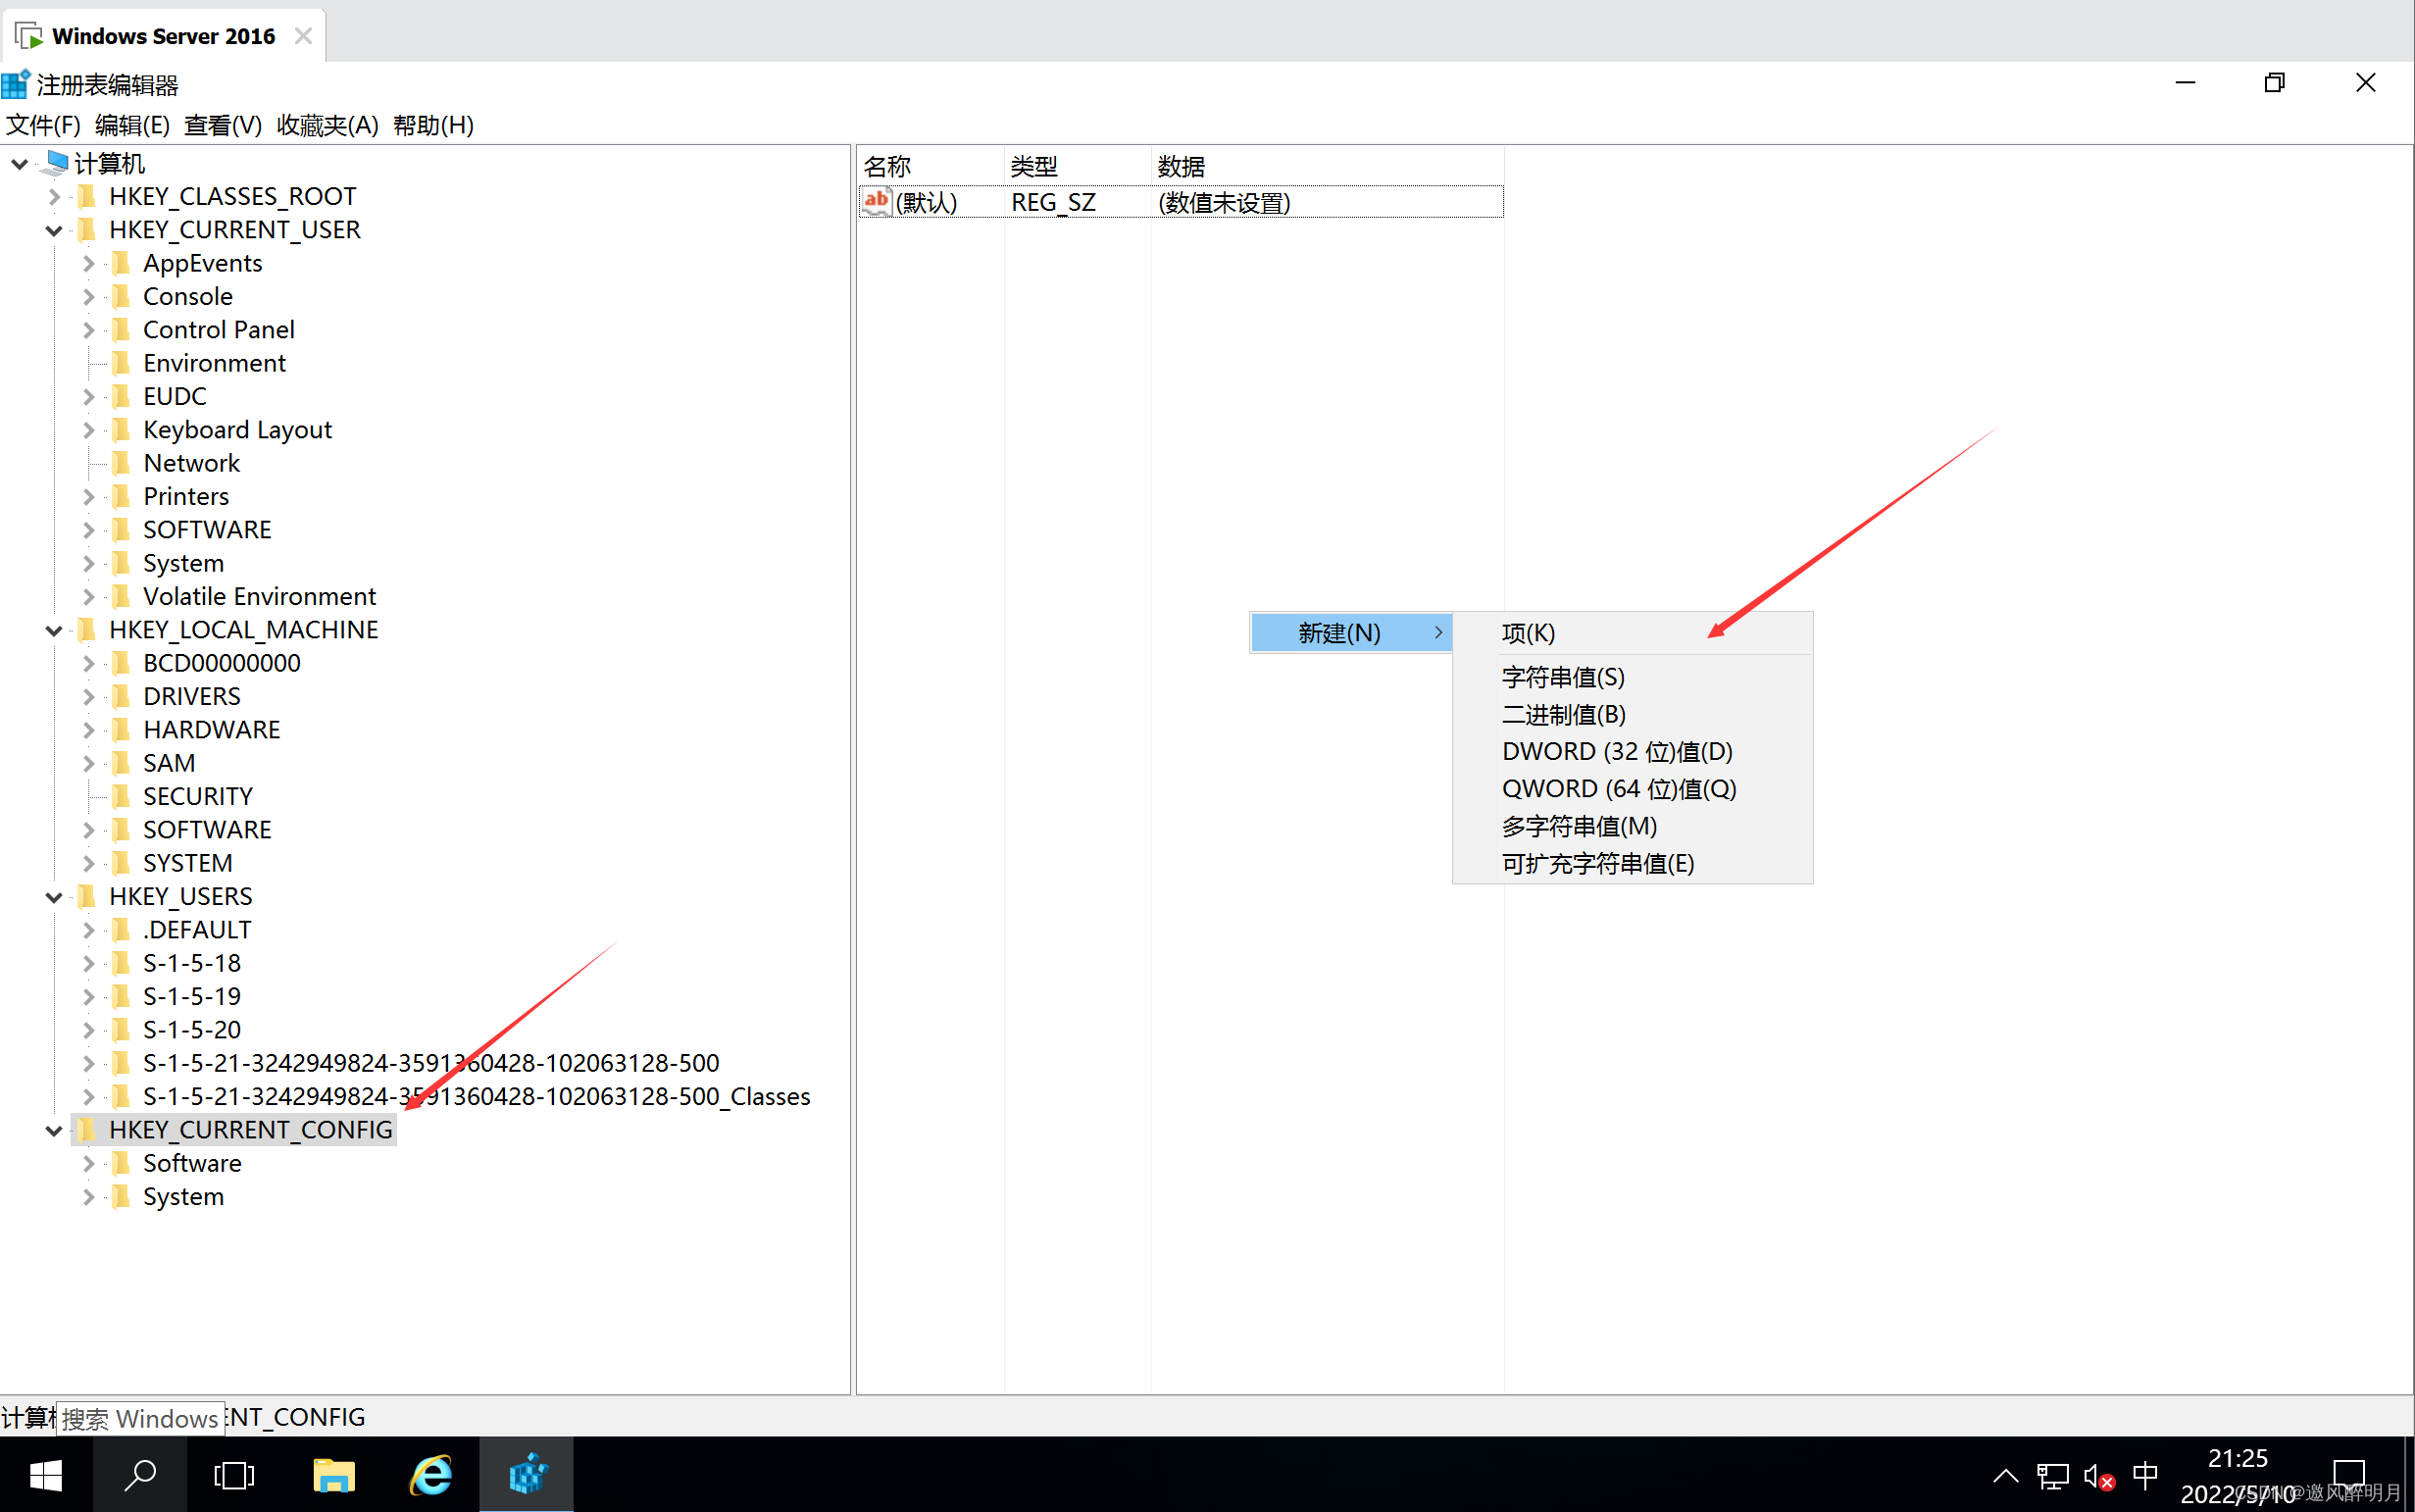Click QWORD (64 位)值(Q) option
2415x1512 pixels.
tap(1618, 787)
